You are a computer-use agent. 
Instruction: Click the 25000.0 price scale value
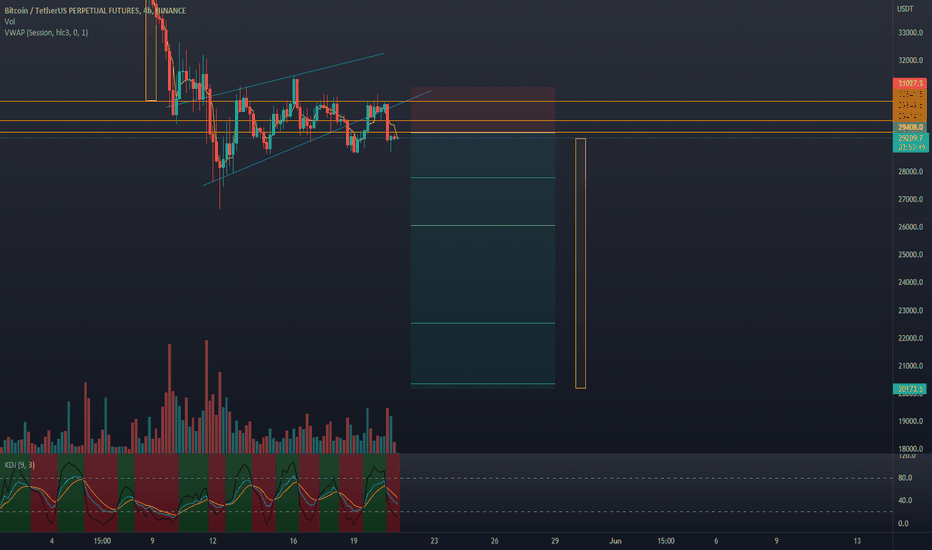tap(911, 254)
